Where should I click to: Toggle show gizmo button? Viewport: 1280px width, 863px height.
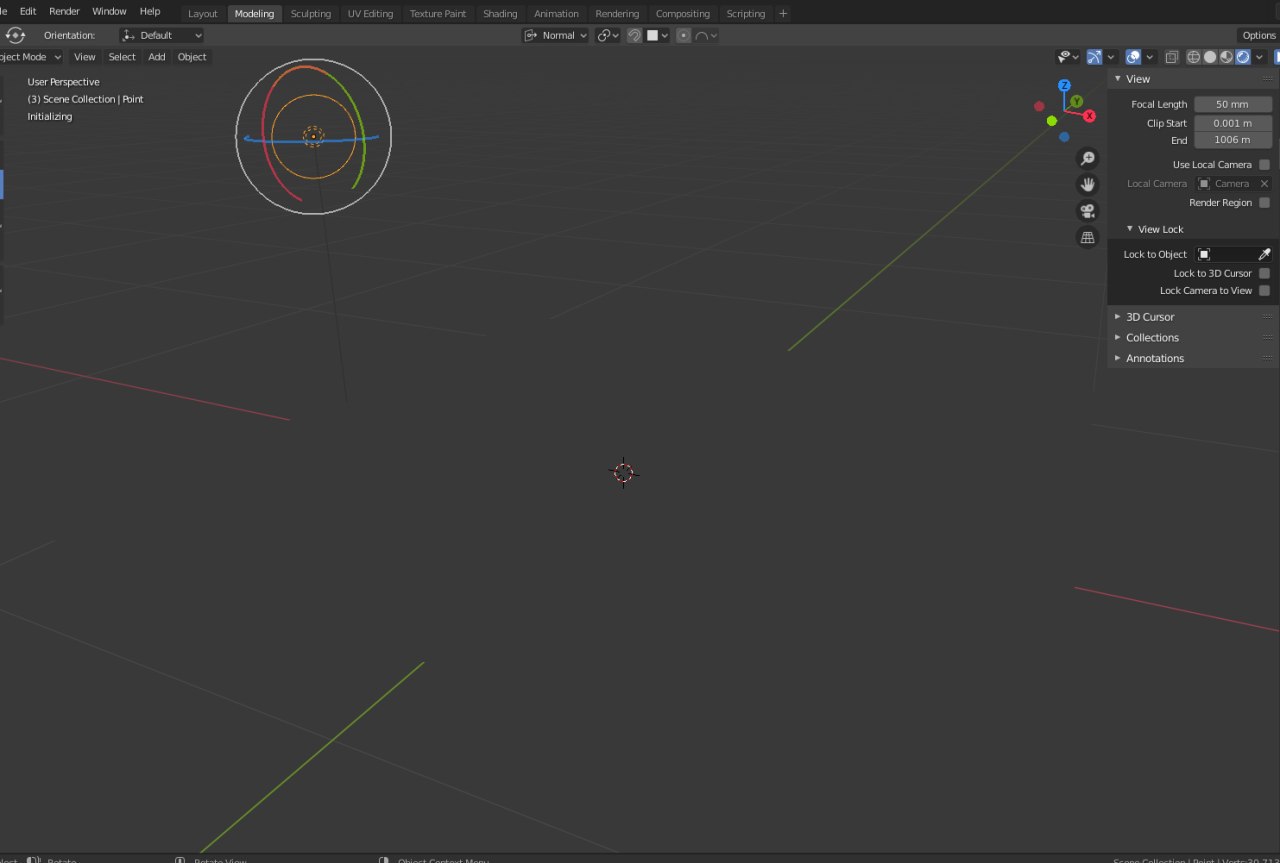[1094, 57]
